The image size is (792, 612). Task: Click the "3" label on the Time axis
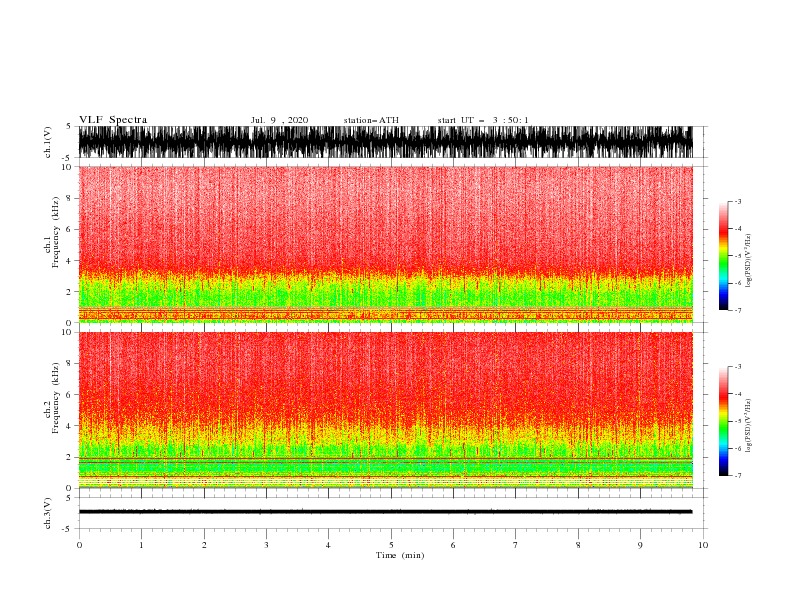(x=266, y=545)
